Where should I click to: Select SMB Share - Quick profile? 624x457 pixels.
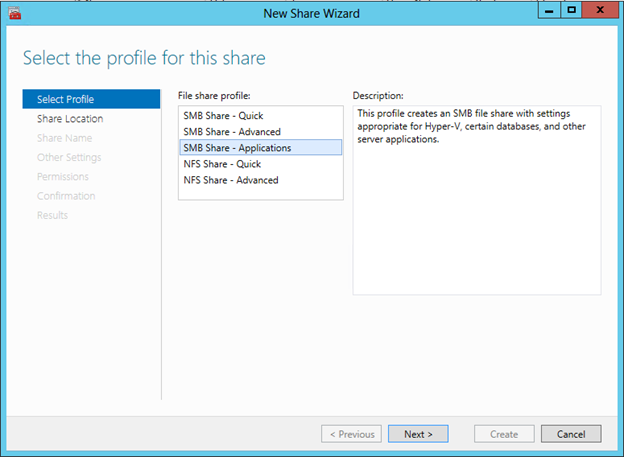216,115
